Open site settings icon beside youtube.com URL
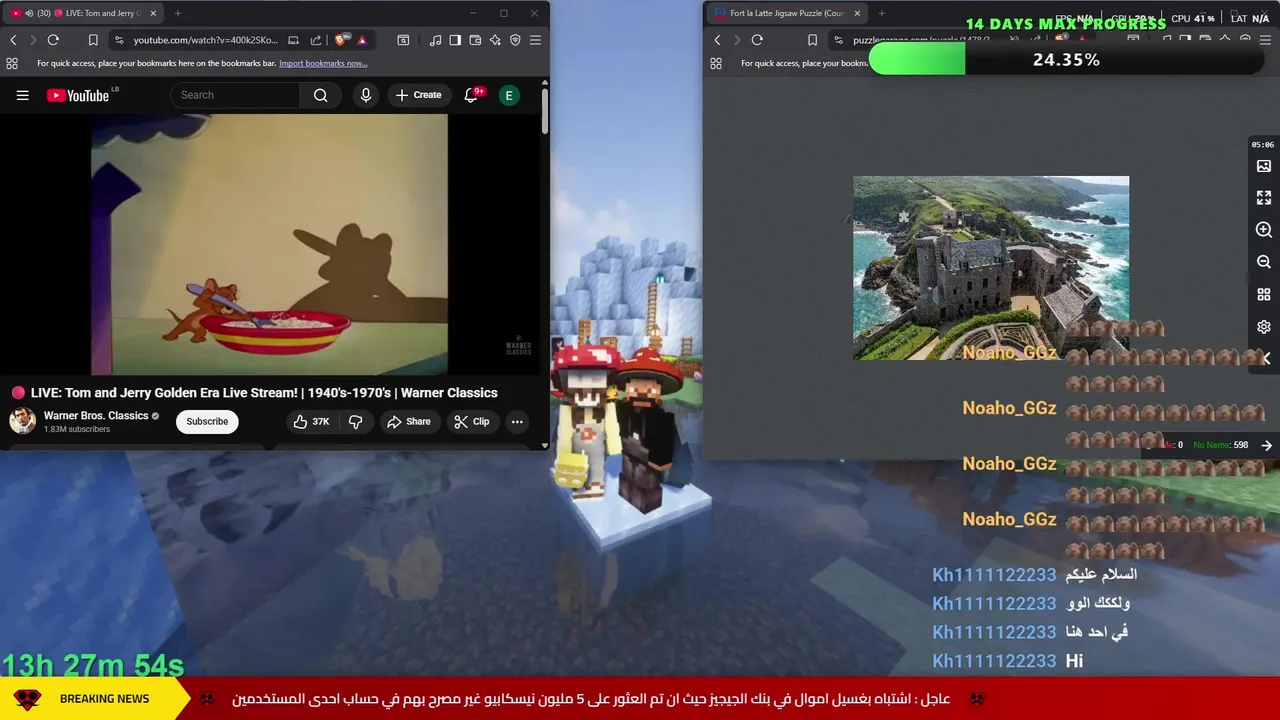Image resolution: width=1280 pixels, height=720 pixels. pos(119,40)
